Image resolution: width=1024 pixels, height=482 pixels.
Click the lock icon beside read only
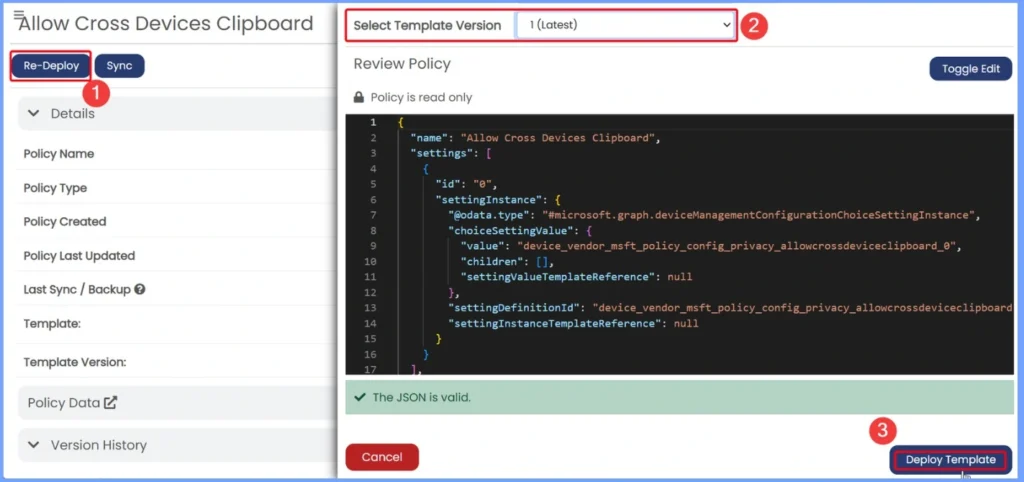click(359, 97)
